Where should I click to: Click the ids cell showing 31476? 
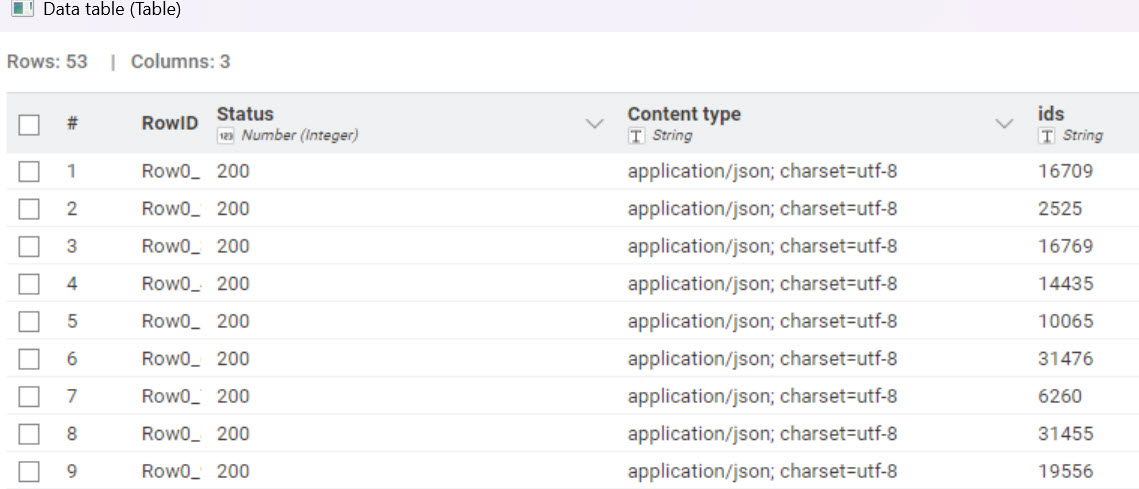1065,358
